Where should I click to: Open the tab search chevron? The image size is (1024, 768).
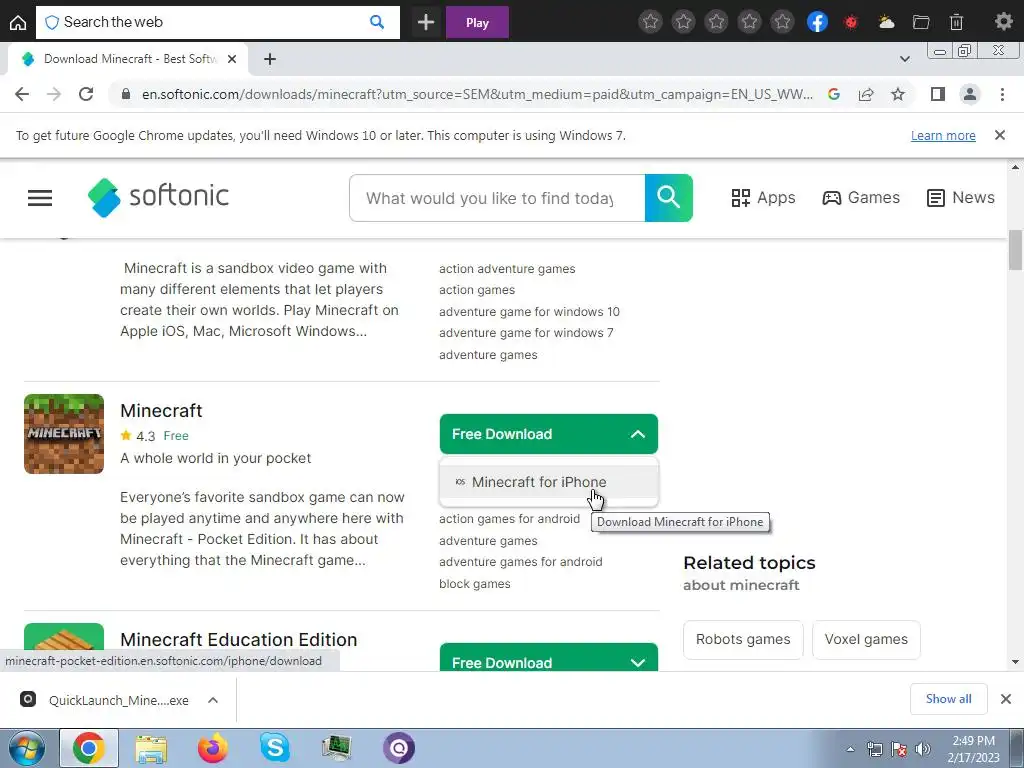point(904,59)
